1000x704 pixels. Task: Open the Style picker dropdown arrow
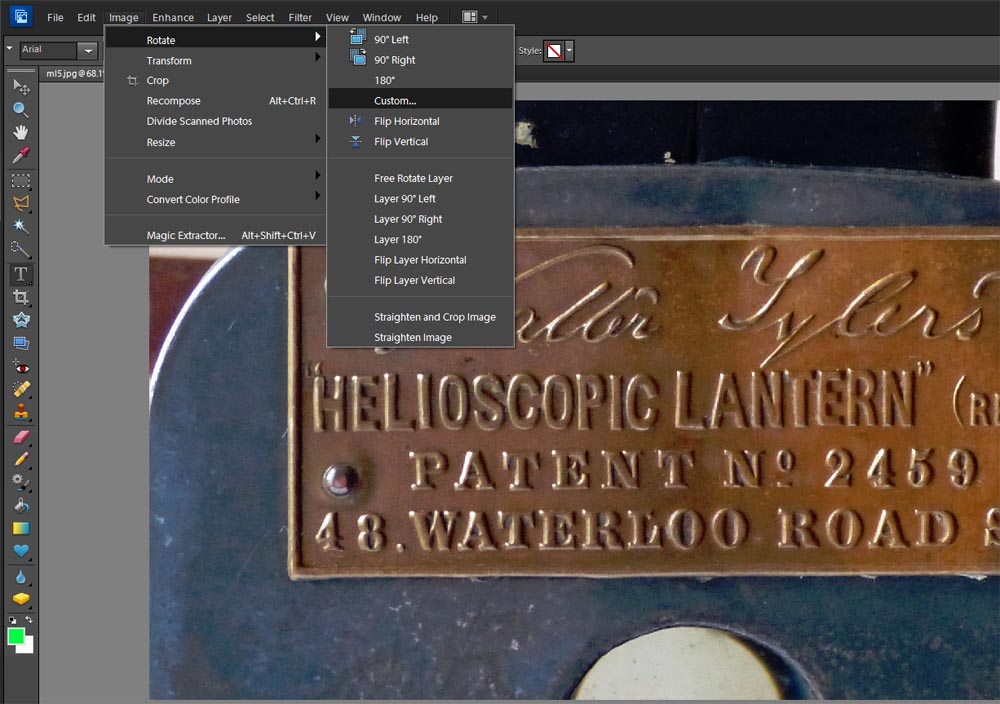point(570,51)
